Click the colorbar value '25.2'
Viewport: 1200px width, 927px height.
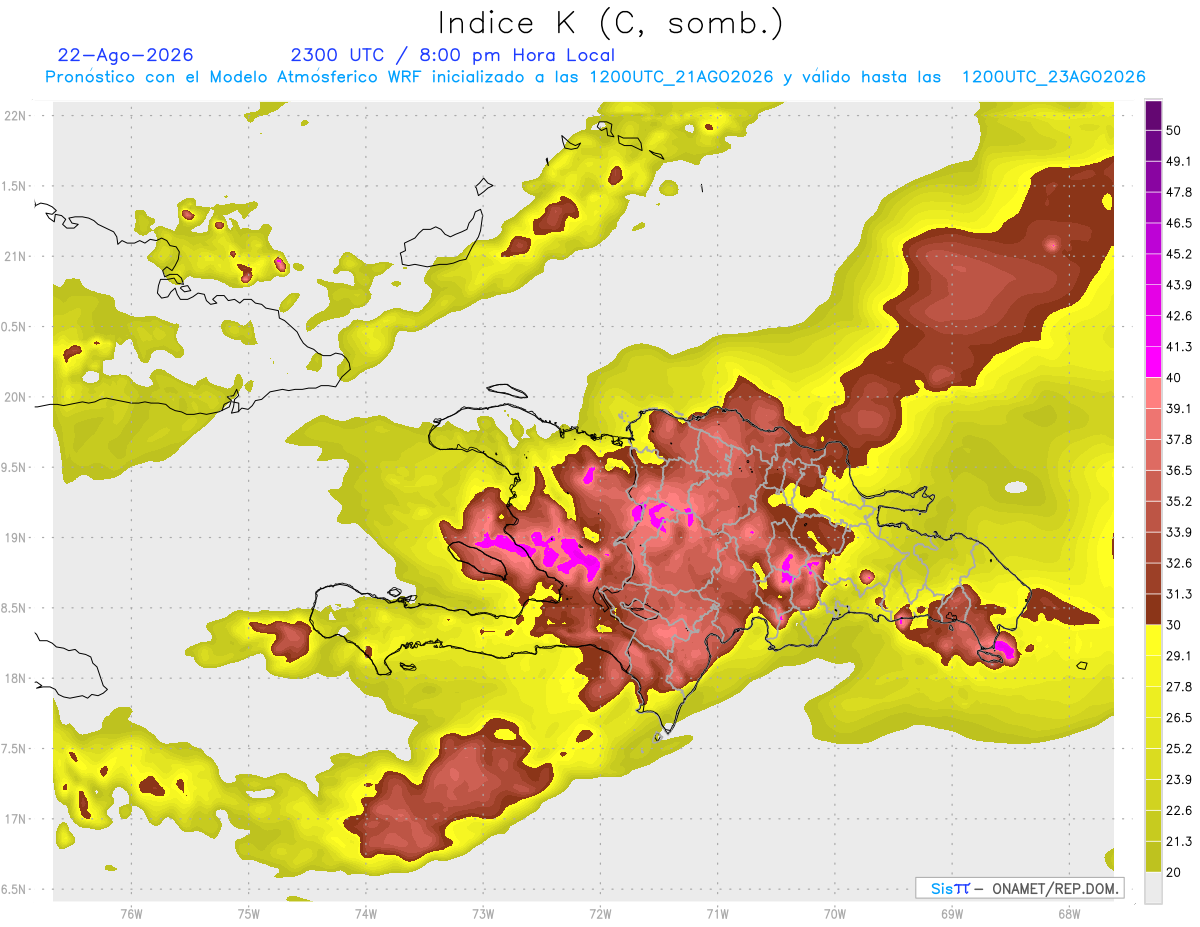(1178, 748)
